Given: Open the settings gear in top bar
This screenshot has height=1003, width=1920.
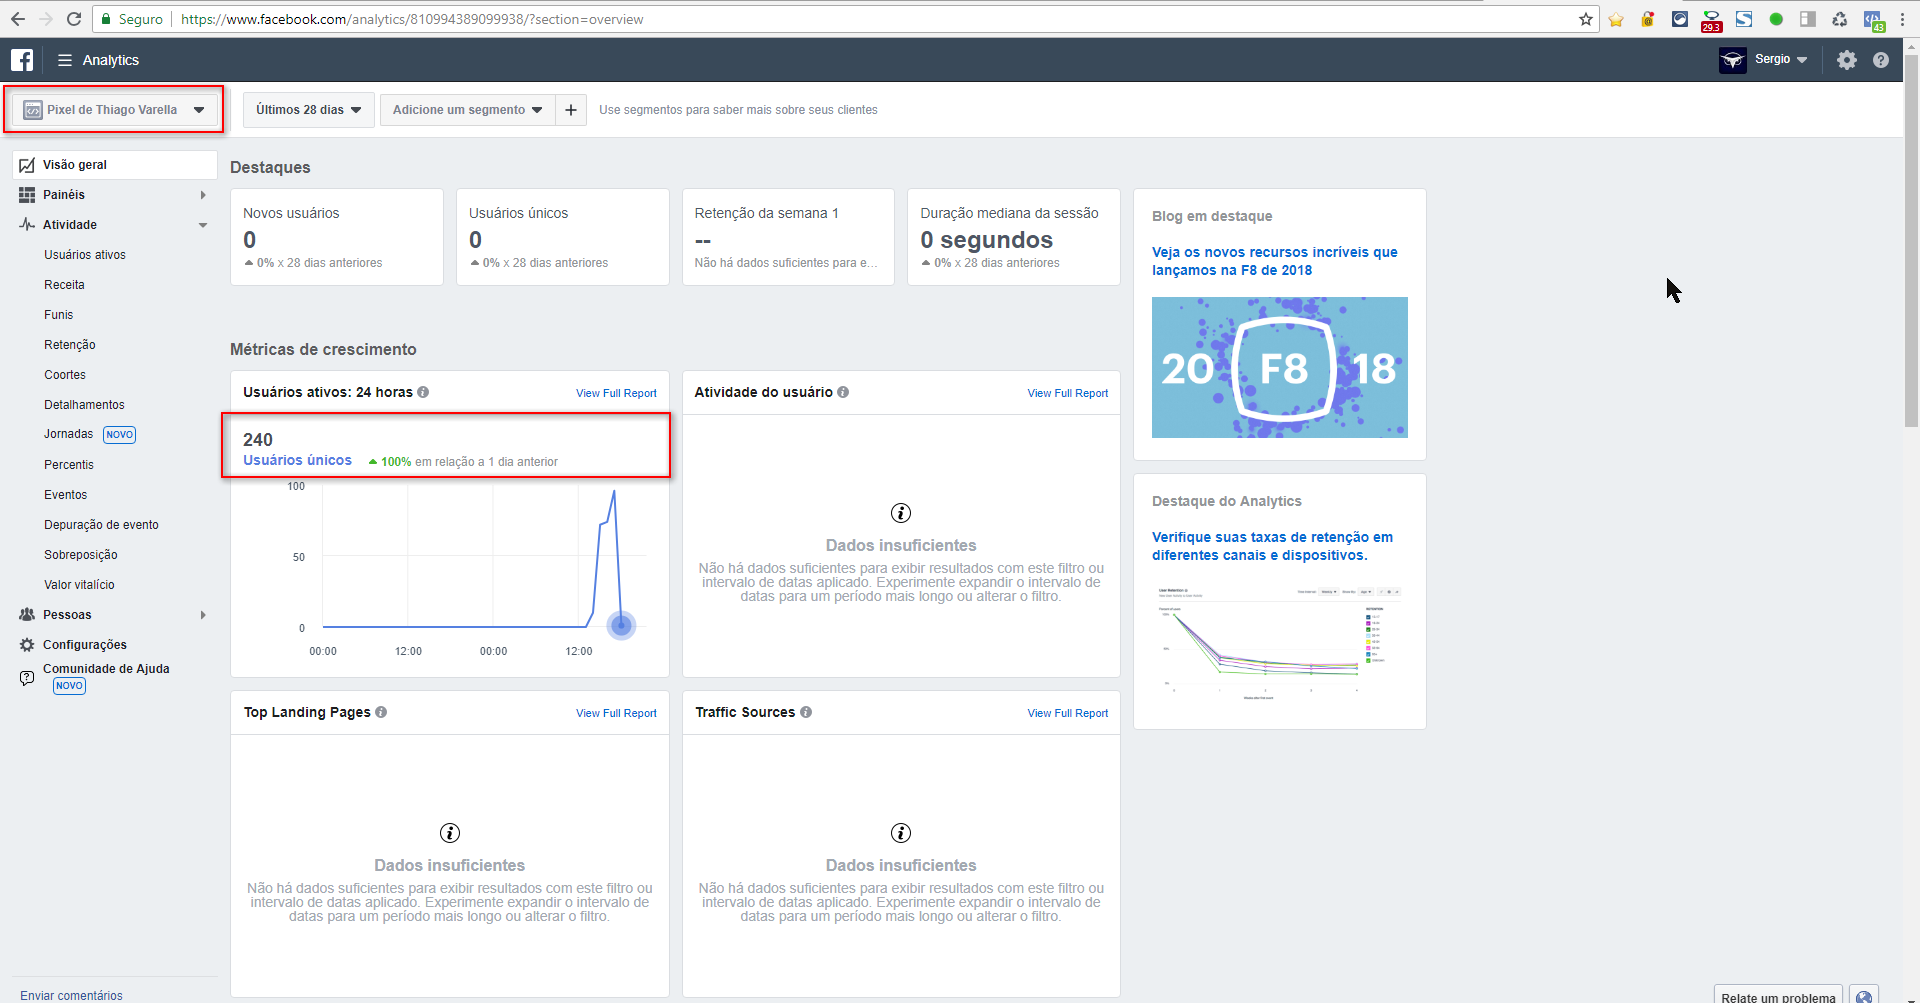Looking at the screenshot, I should [1847, 60].
